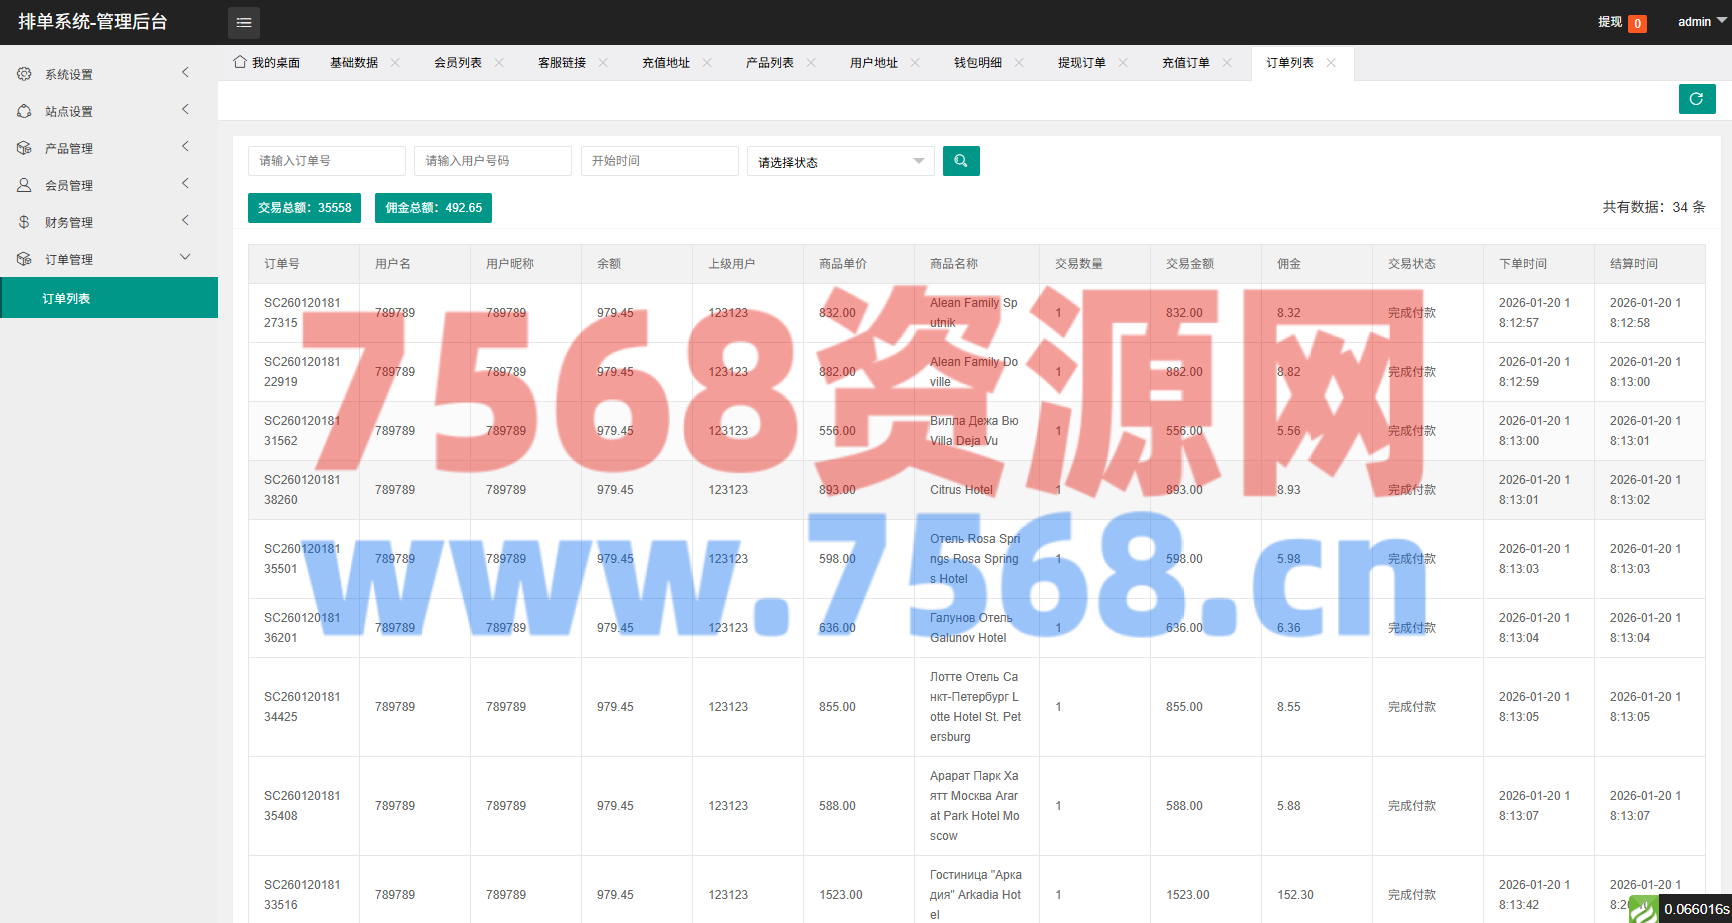Click the 提现 notification link
This screenshot has height=923, width=1732.
(x=1610, y=22)
